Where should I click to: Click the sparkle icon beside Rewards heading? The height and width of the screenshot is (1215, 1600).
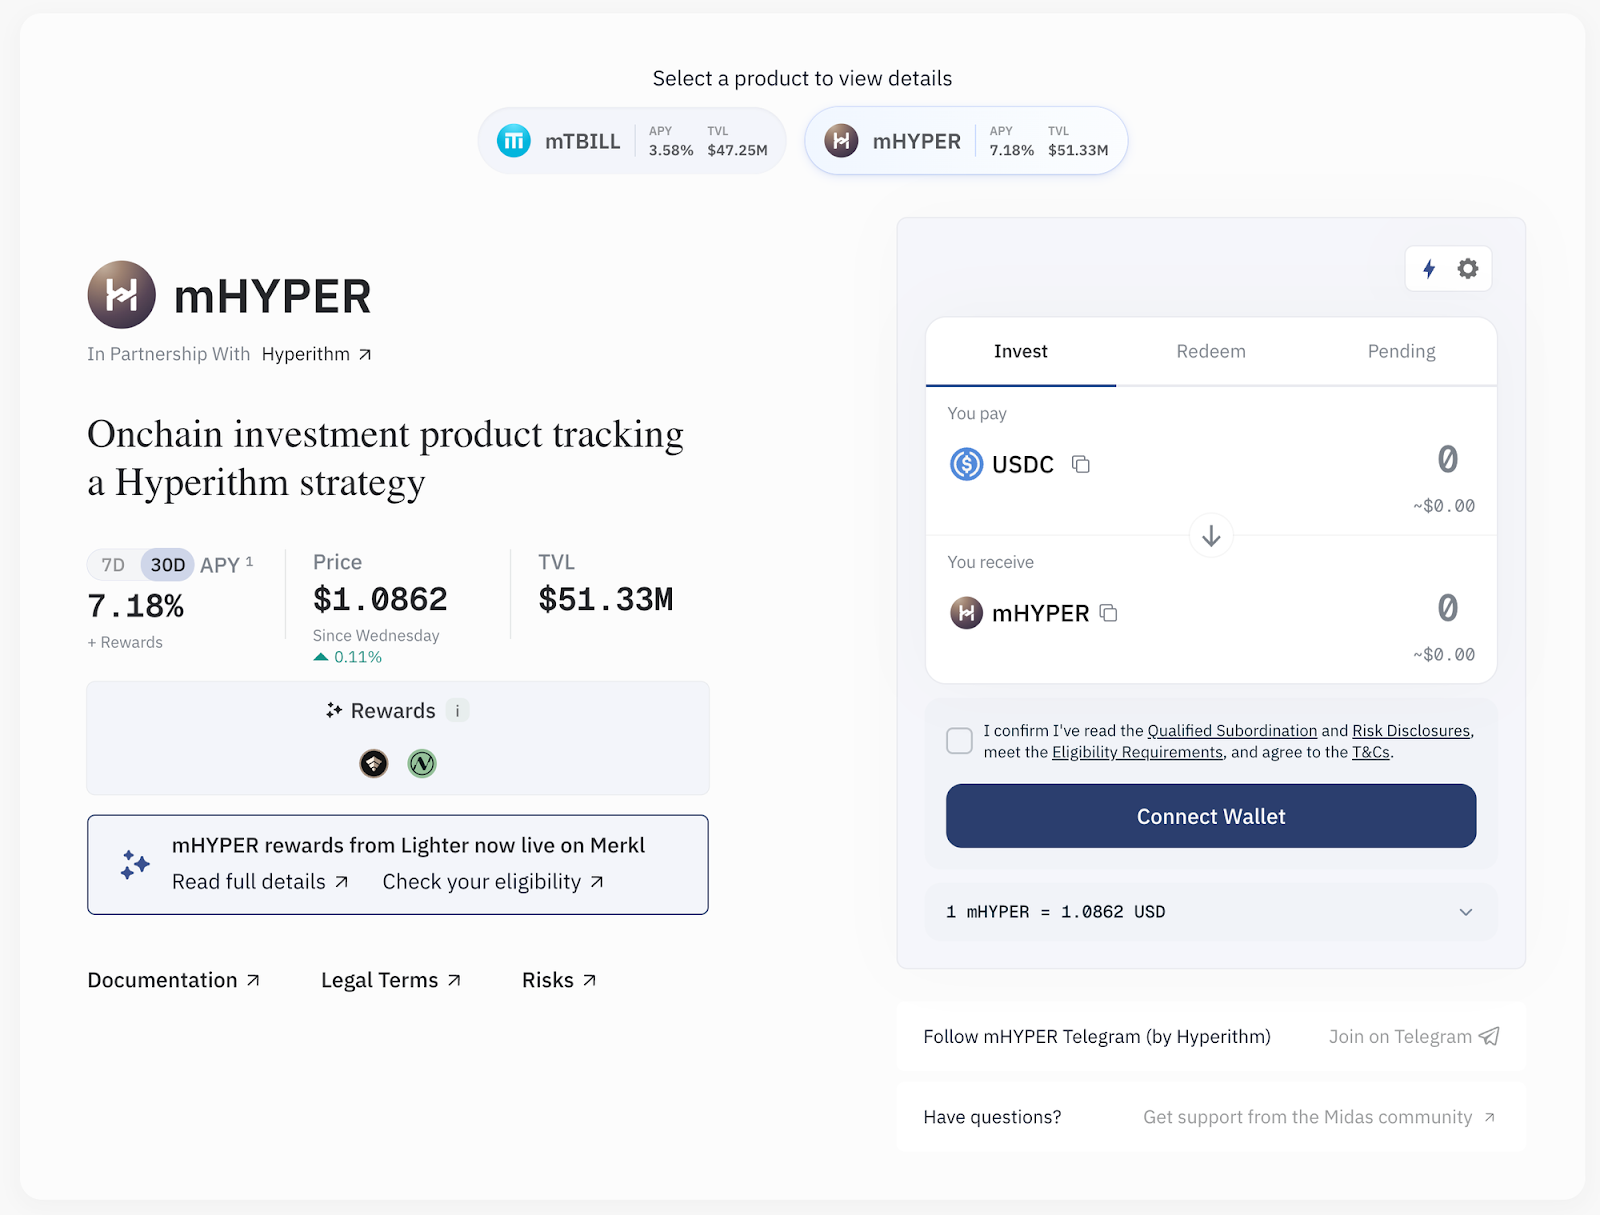coord(334,711)
